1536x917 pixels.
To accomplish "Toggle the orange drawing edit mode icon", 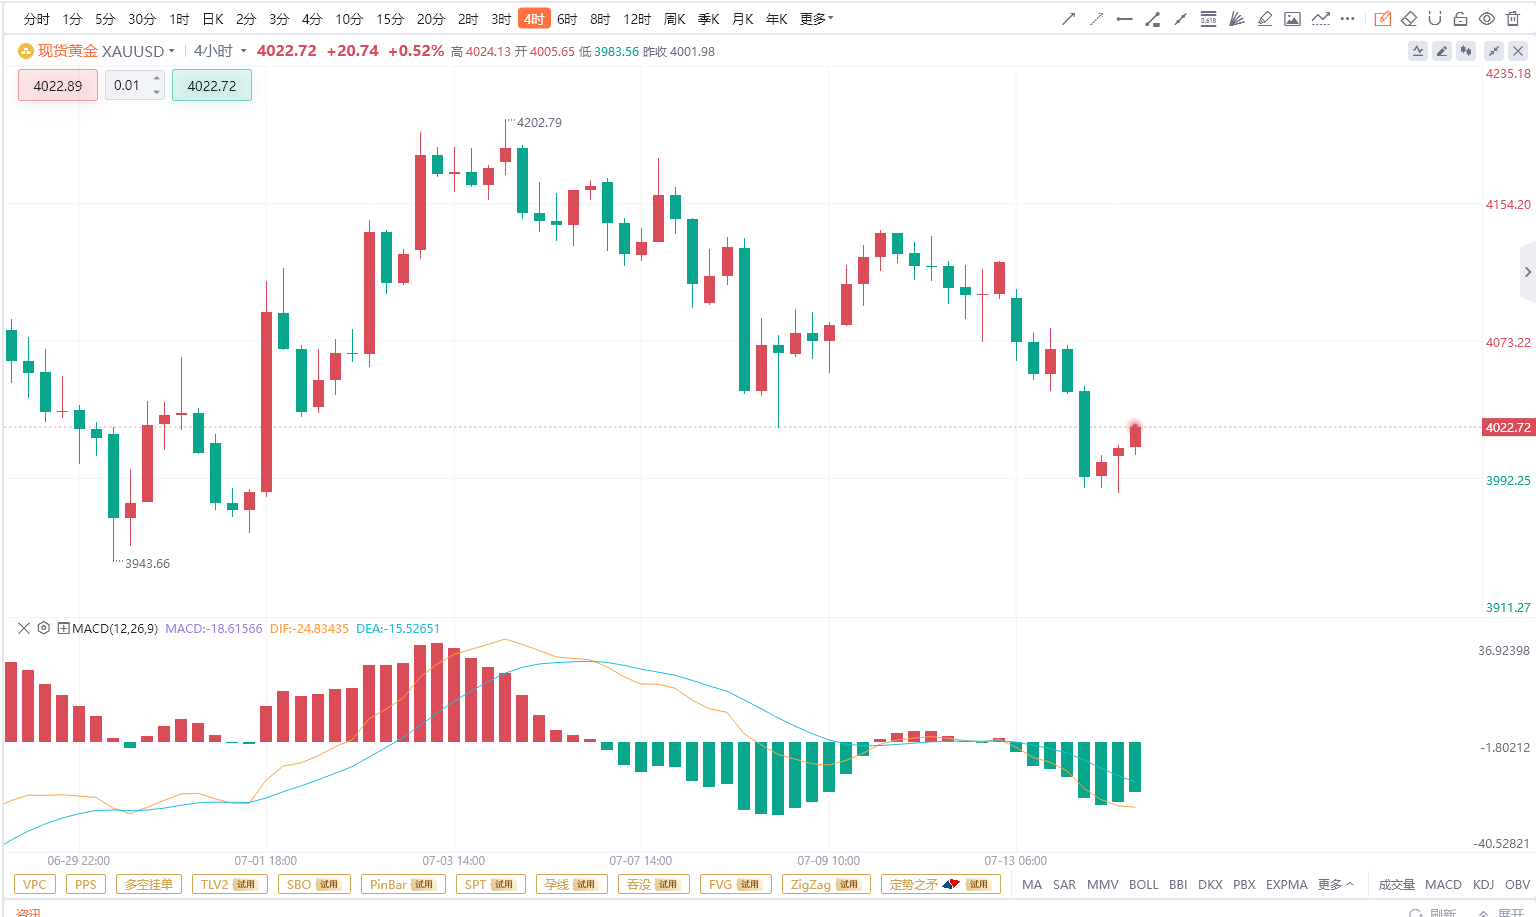I will pos(1383,19).
